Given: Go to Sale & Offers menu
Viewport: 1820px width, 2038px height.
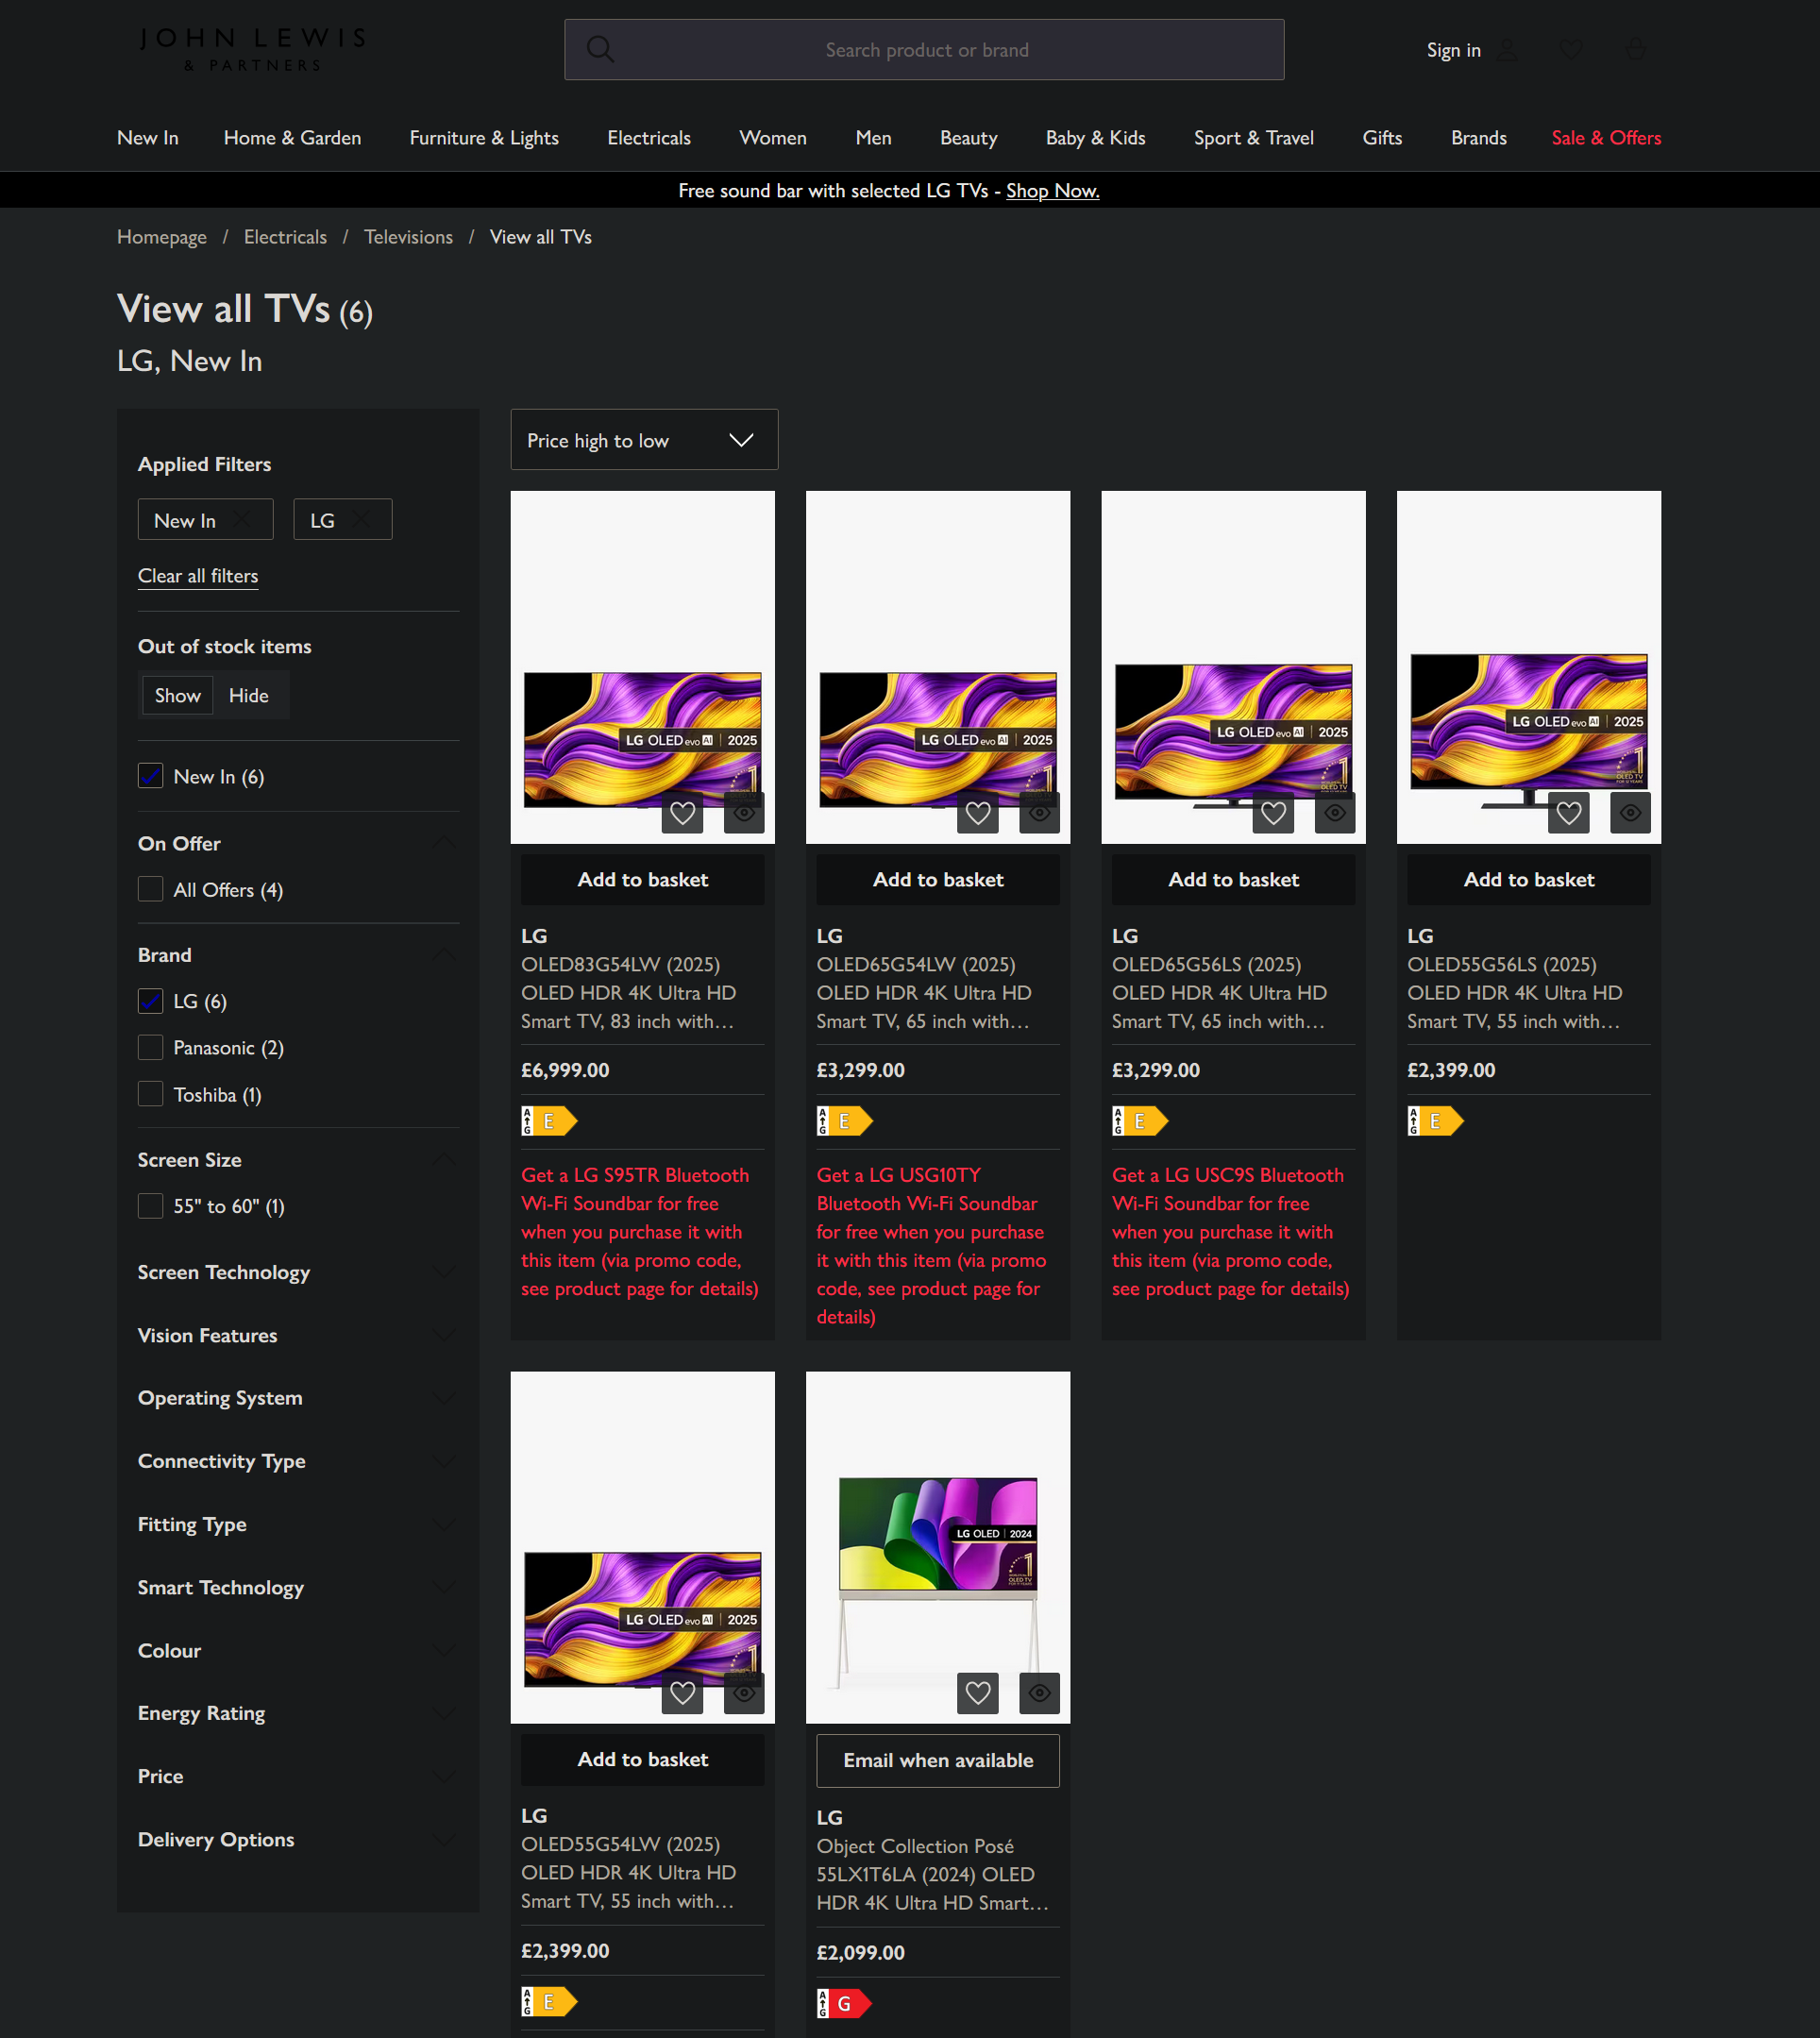Looking at the screenshot, I should click(1605, 138).
